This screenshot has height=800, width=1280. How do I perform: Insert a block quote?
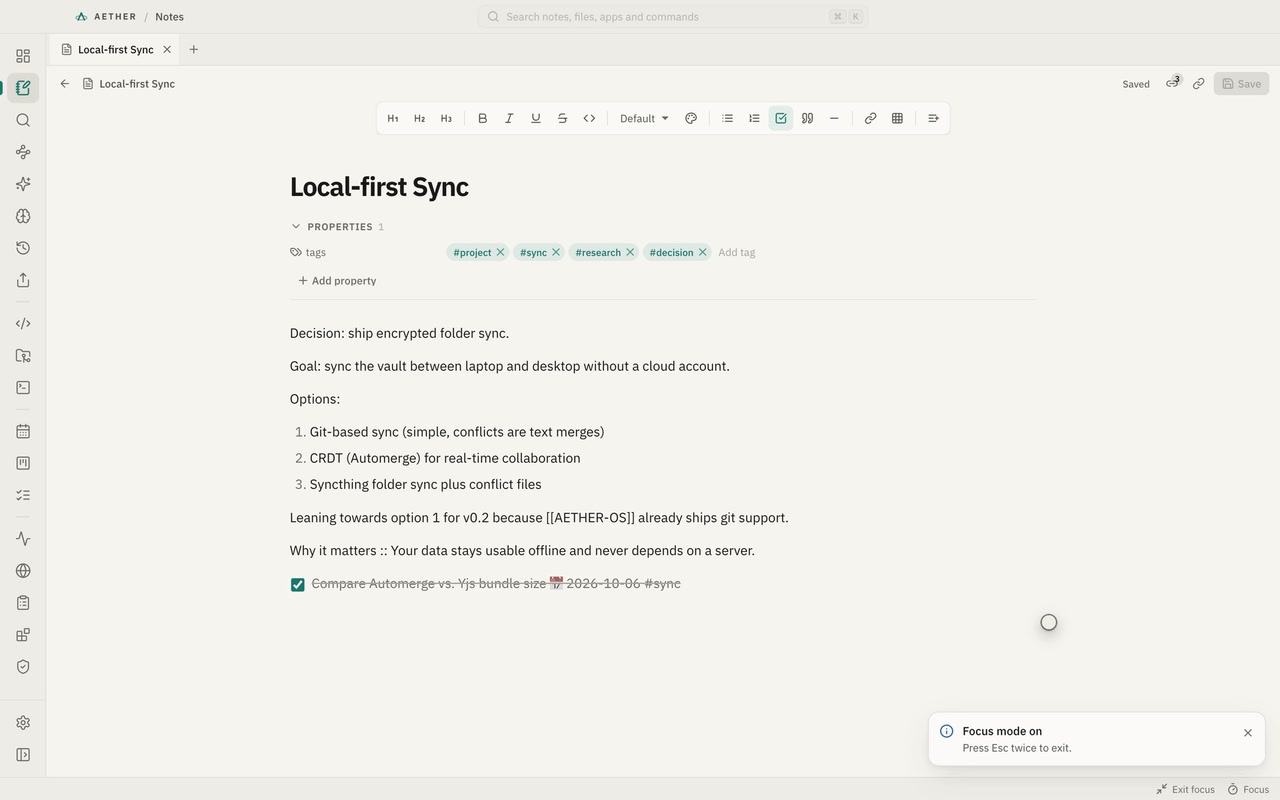(807, 118)
